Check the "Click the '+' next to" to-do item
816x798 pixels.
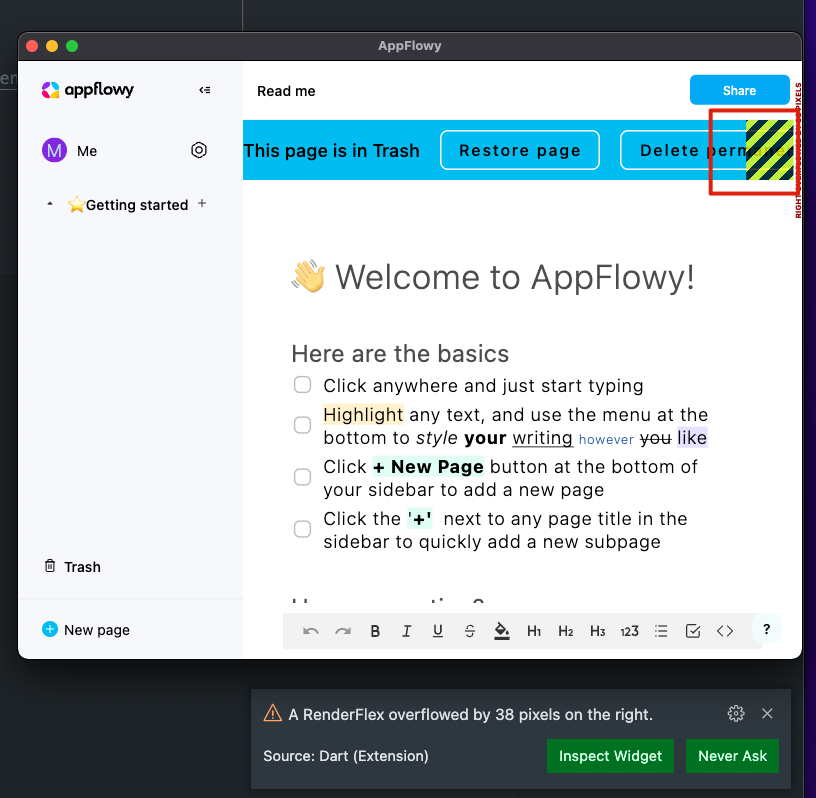coord(302,529)
